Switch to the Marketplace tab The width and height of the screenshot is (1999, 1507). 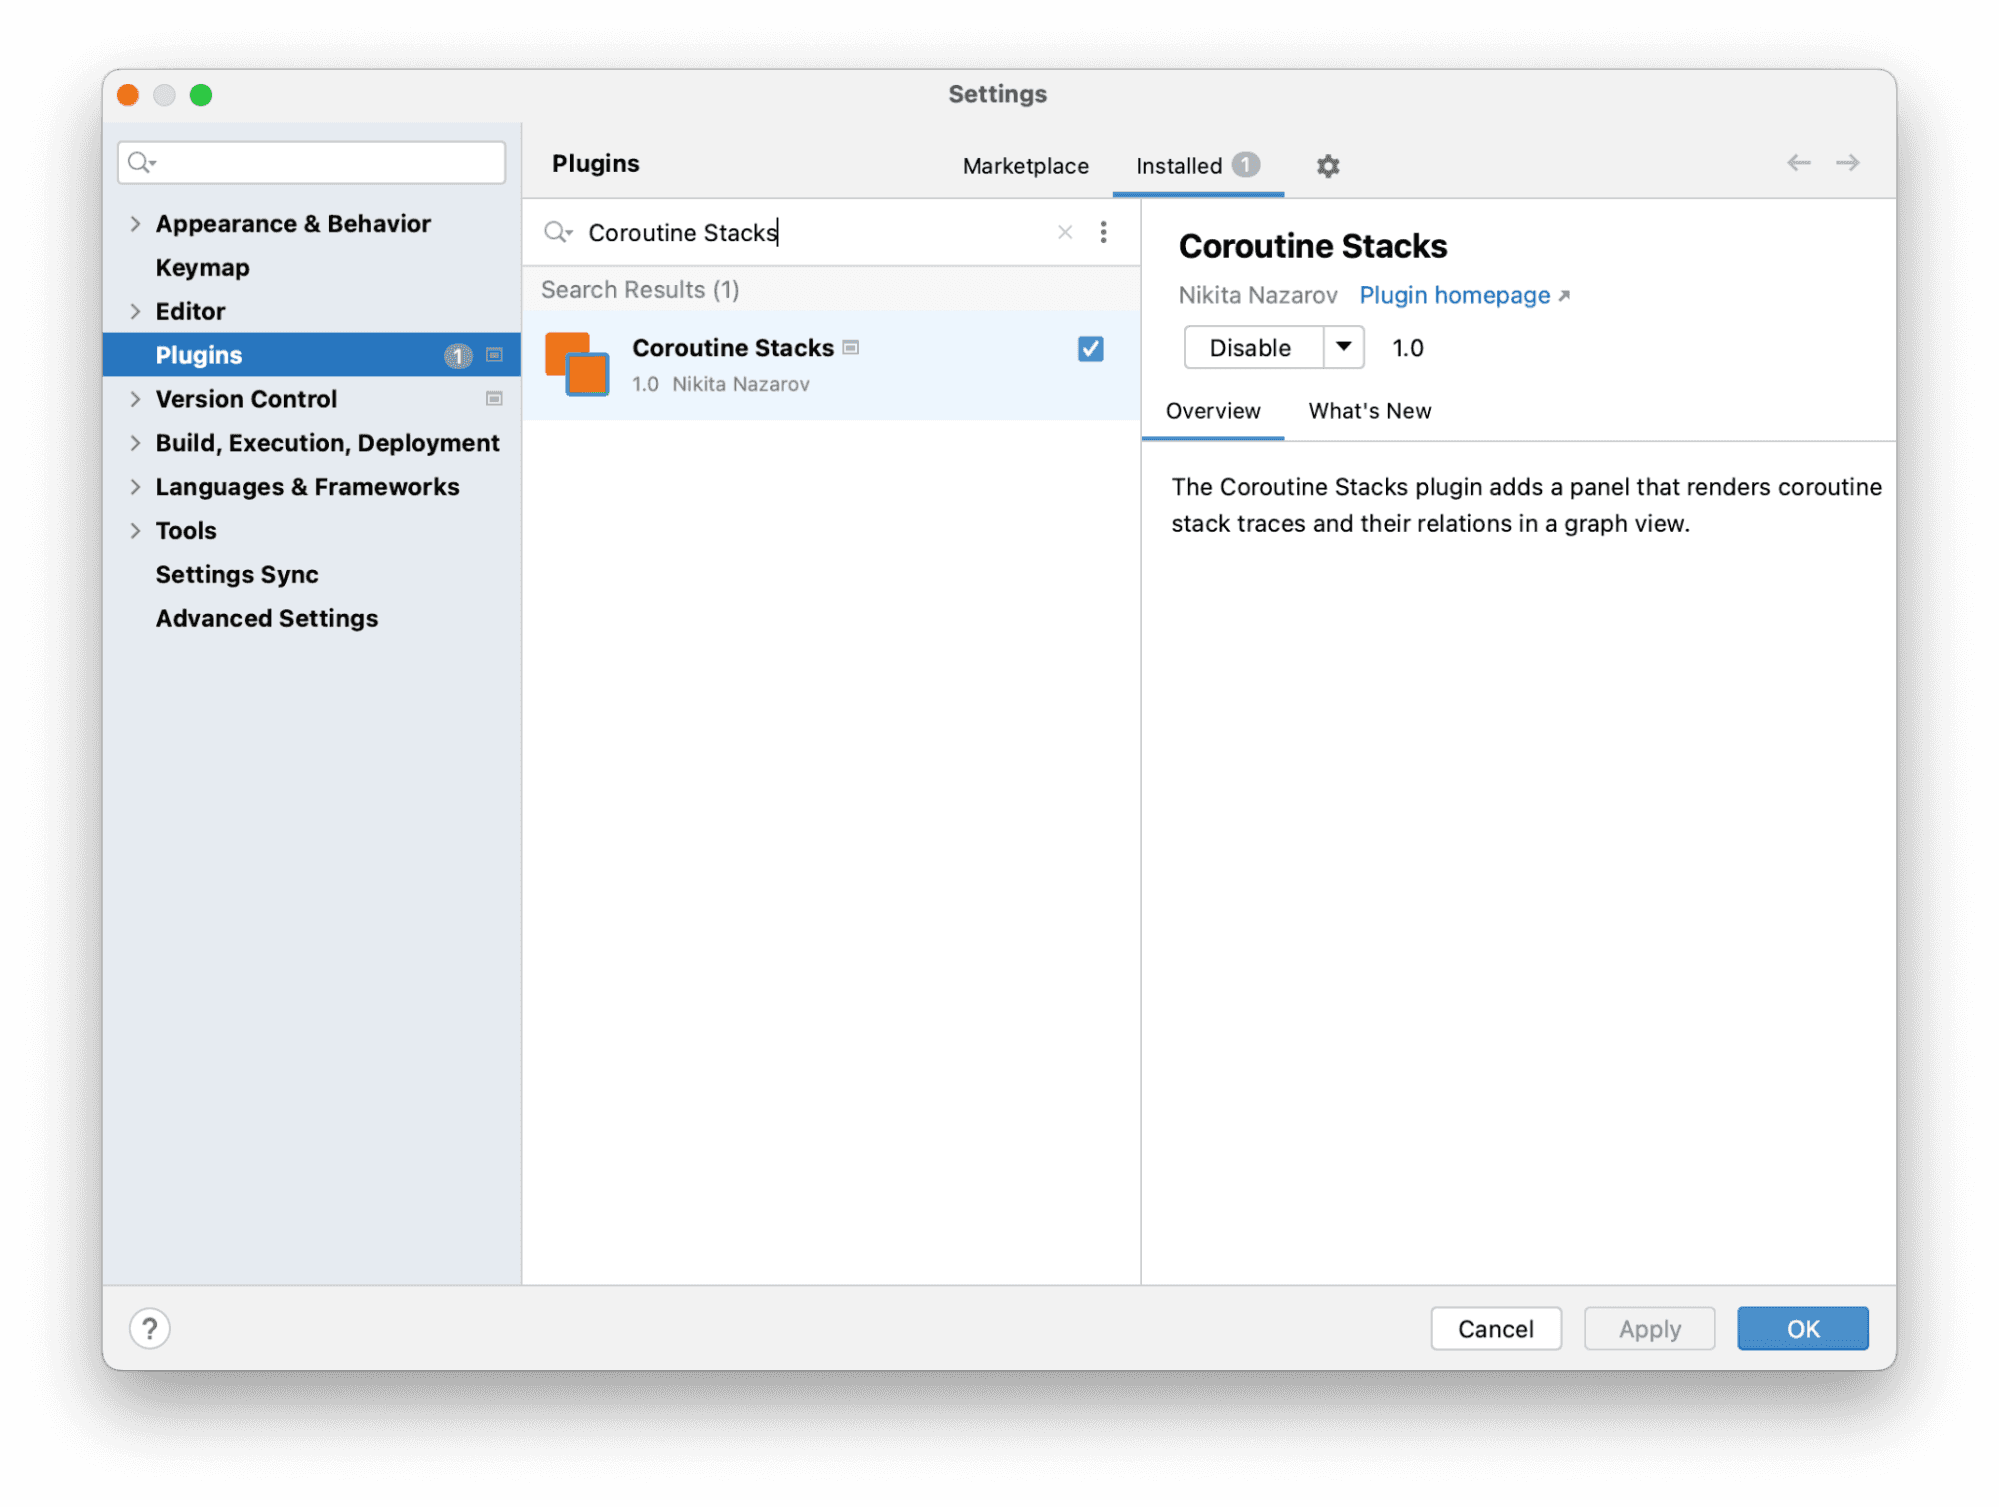[x=1025, y=166]
